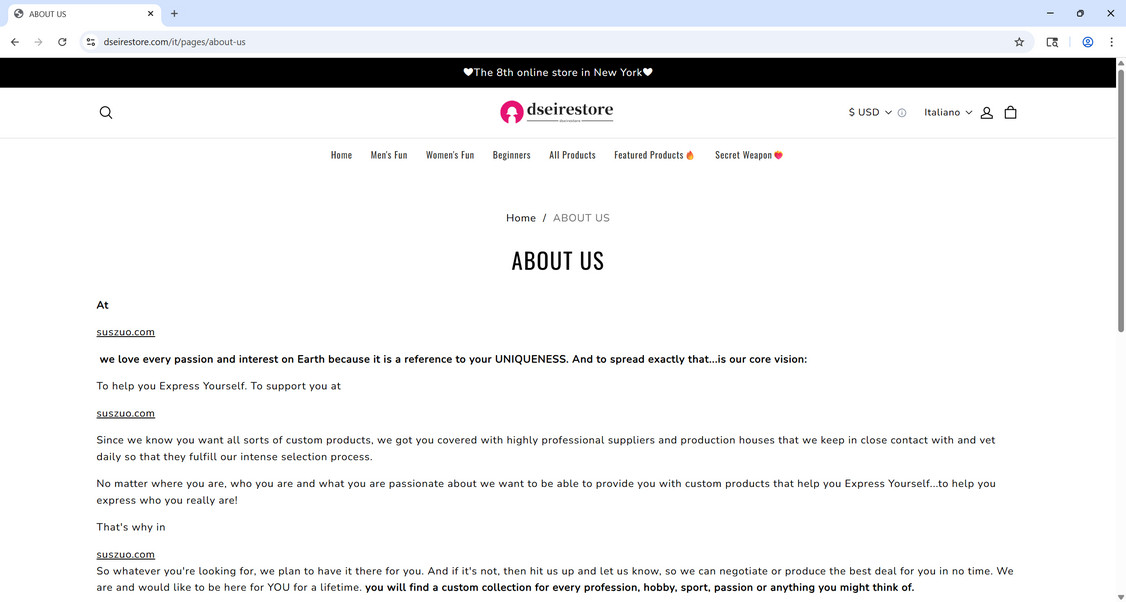Open the shopping bag cart icon
The width and height of the screenshot is (1126, 602).
click(x=1010, y=112)
